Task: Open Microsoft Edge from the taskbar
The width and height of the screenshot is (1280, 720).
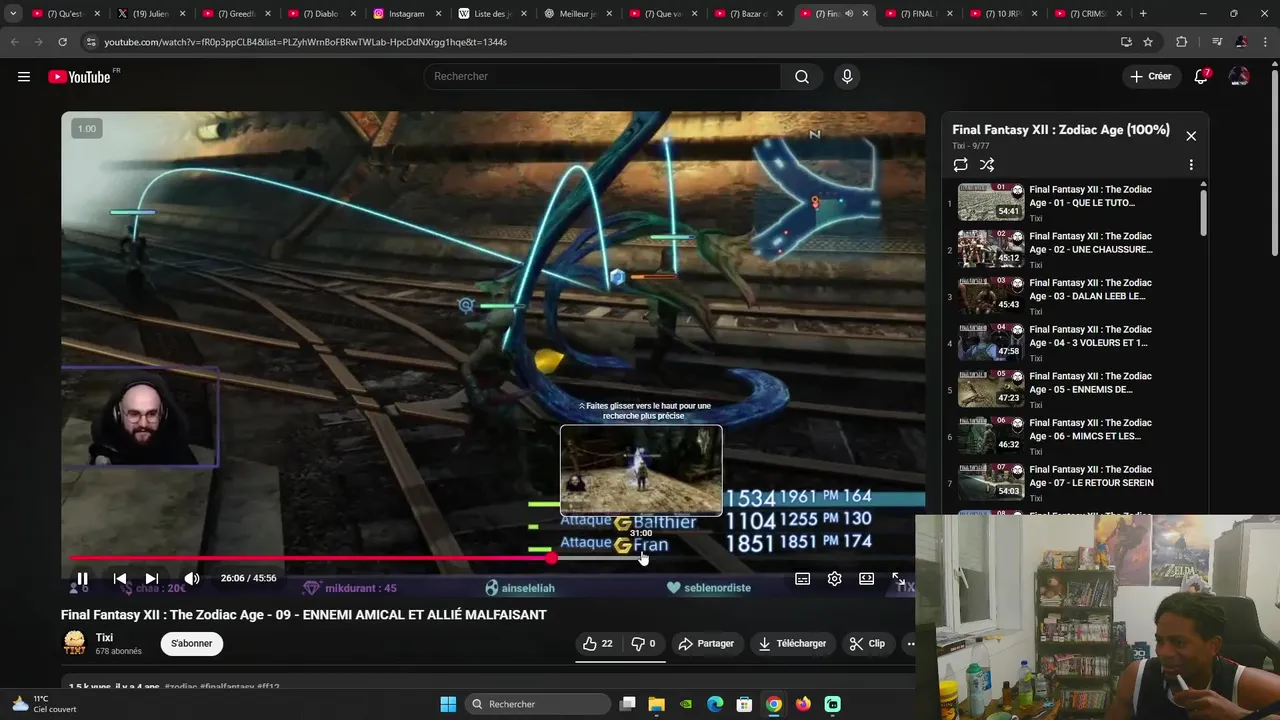Action: click(715, 704)
